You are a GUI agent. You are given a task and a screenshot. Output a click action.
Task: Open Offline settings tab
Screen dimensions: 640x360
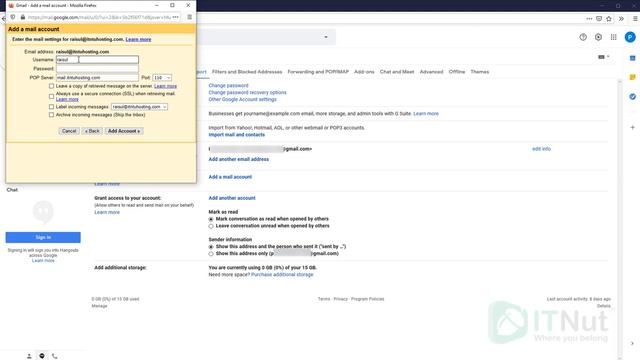(457, 72)
